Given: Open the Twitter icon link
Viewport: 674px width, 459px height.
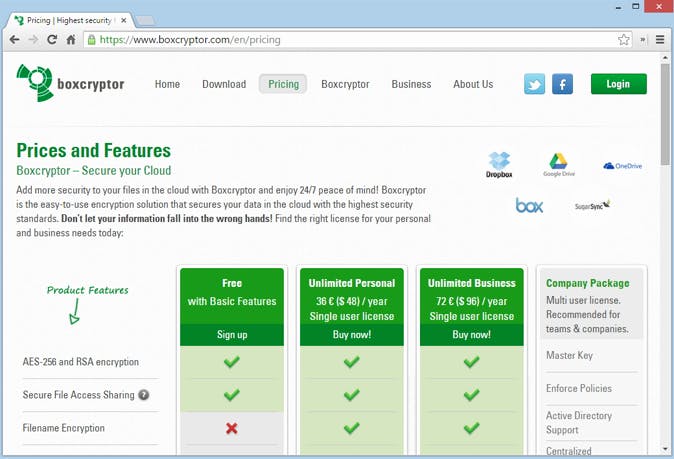Looking at the screenshot, I should [534, 84].
